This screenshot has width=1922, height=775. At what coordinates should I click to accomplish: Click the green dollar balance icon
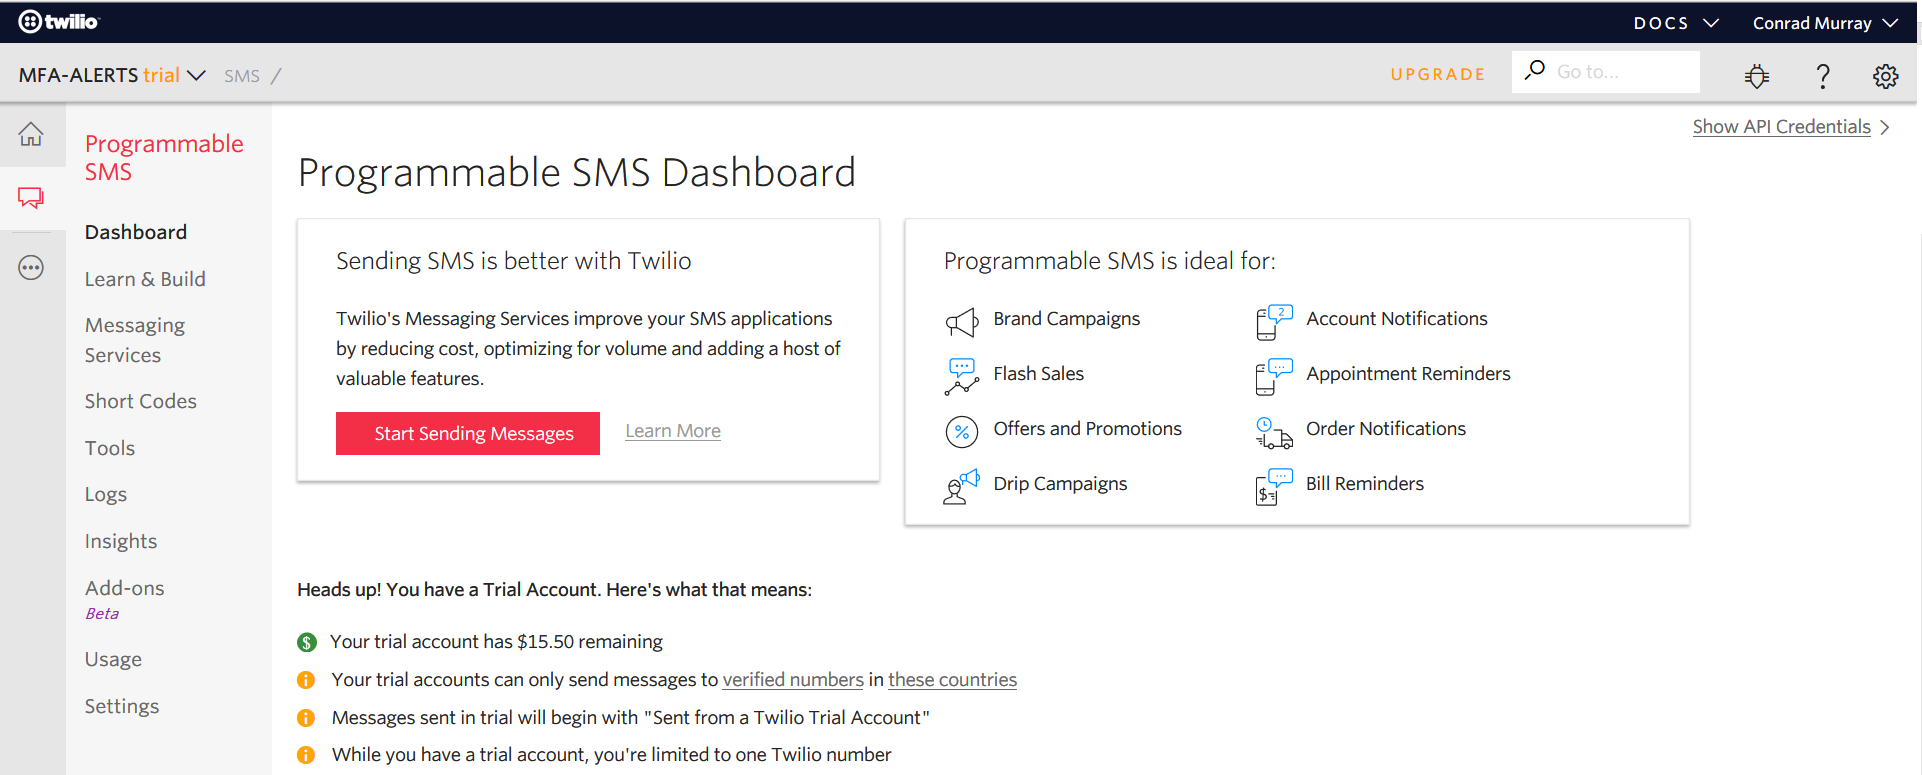(x=307, y=642)
